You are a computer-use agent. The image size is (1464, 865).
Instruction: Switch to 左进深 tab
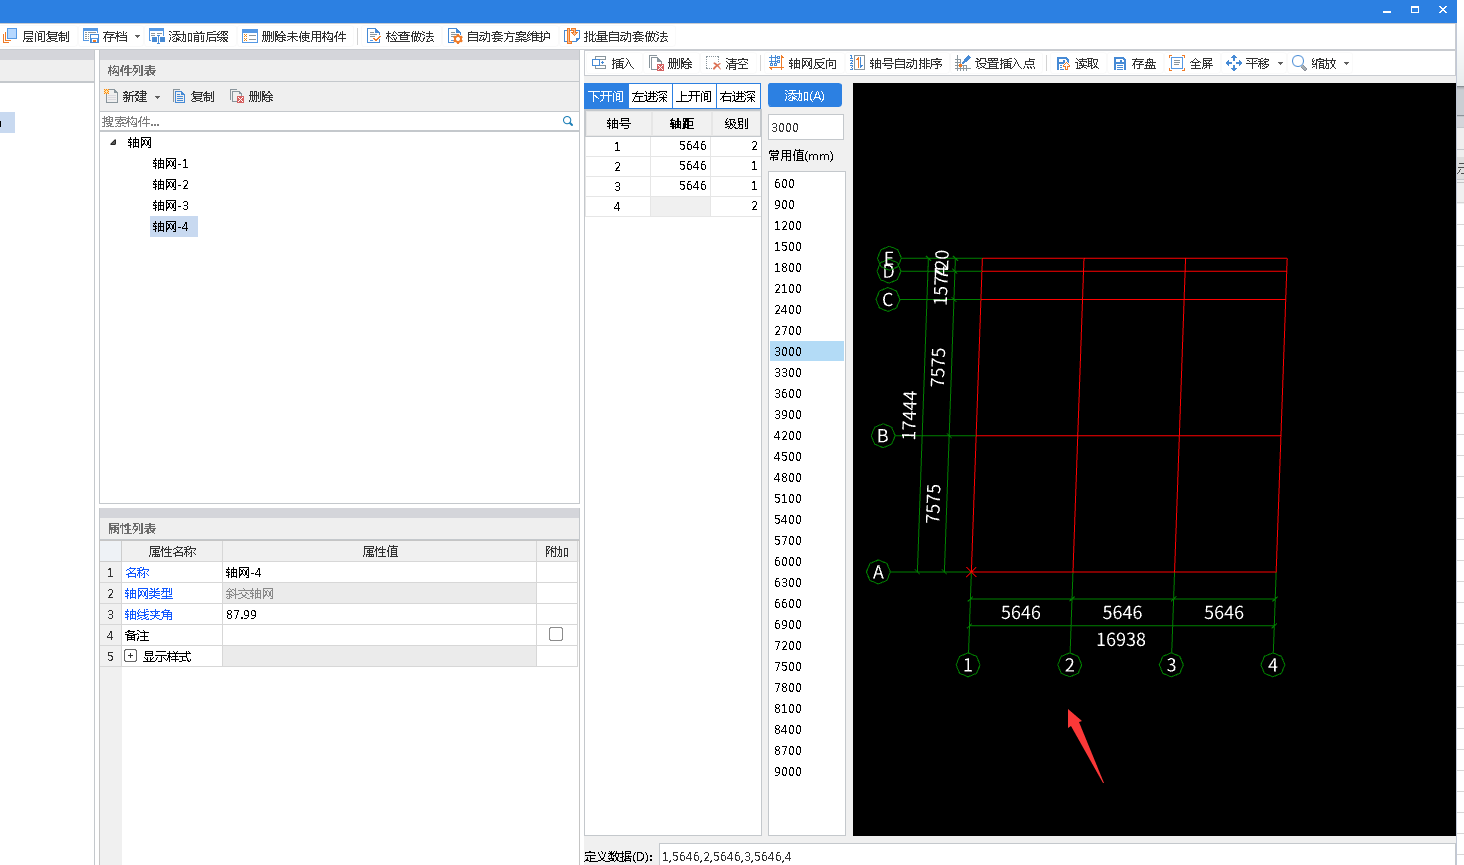tap(650, 96)
